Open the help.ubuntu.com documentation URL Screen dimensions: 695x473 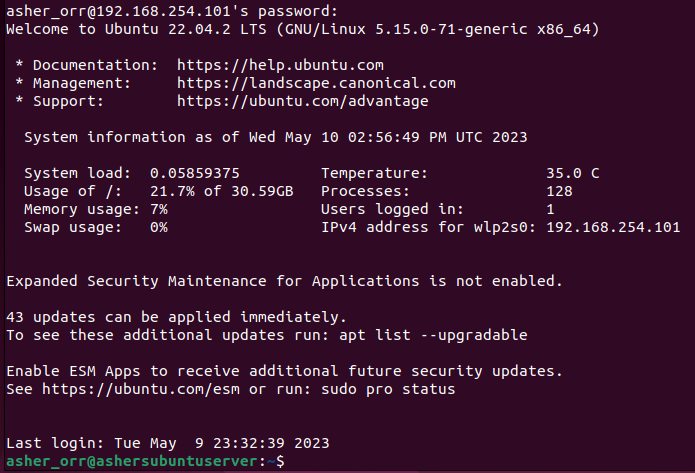point(280,65)
